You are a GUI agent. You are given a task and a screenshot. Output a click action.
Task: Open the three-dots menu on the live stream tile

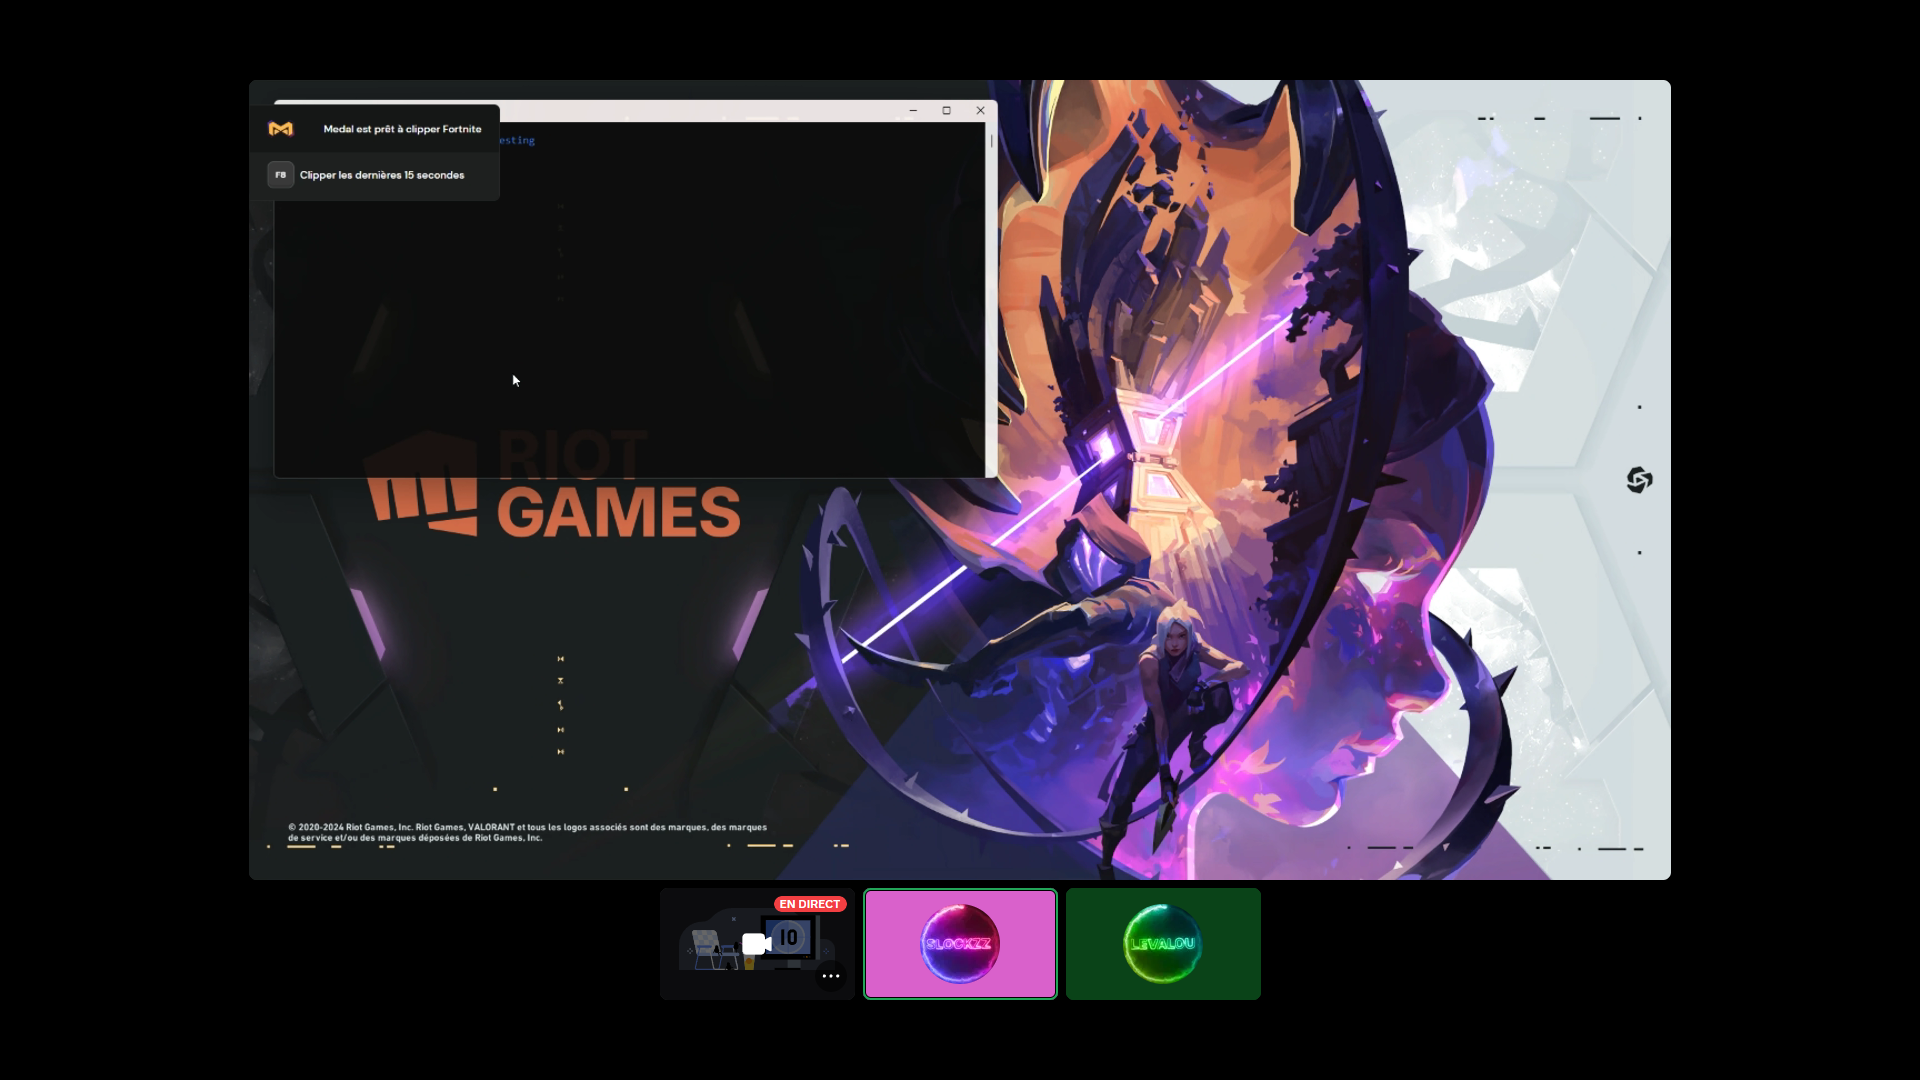pyautogui.click(x=831, y=976)
